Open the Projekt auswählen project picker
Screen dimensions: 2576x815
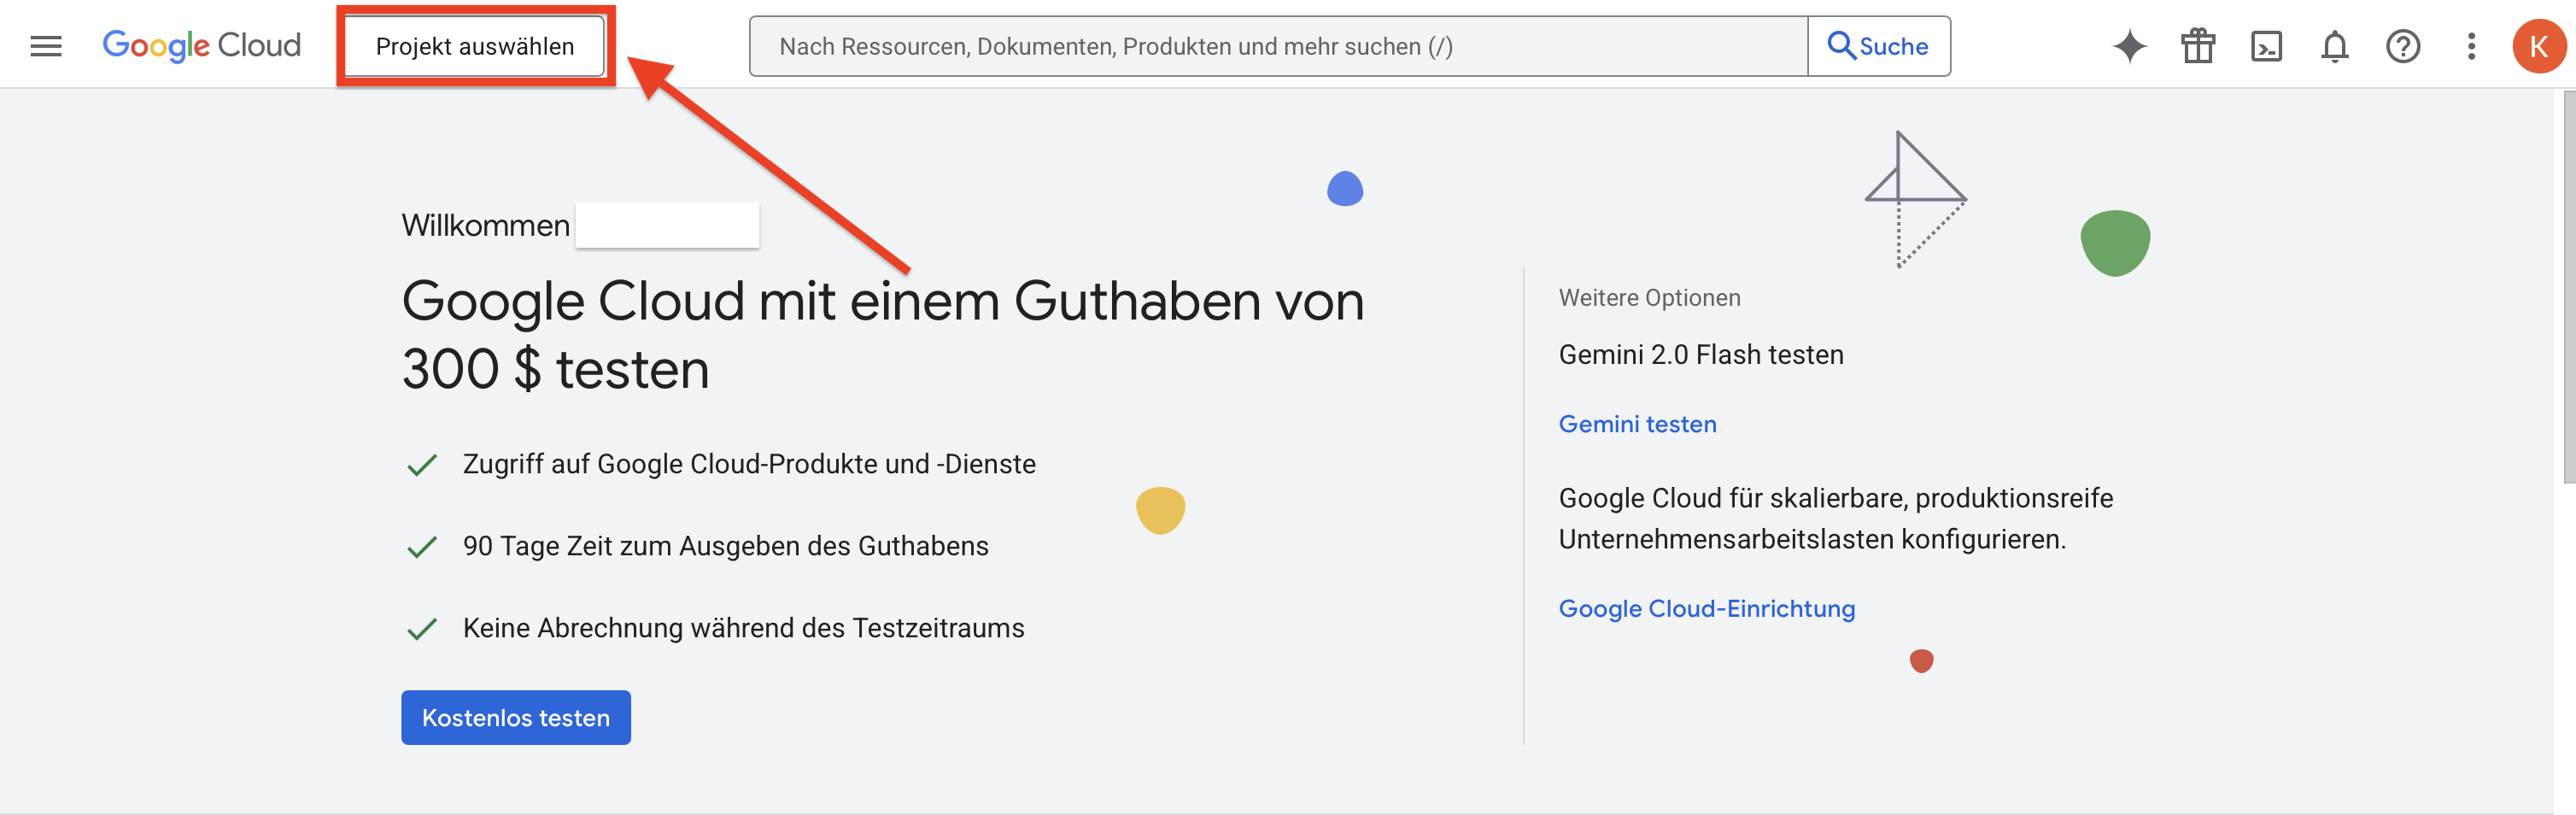coord(474,46)
